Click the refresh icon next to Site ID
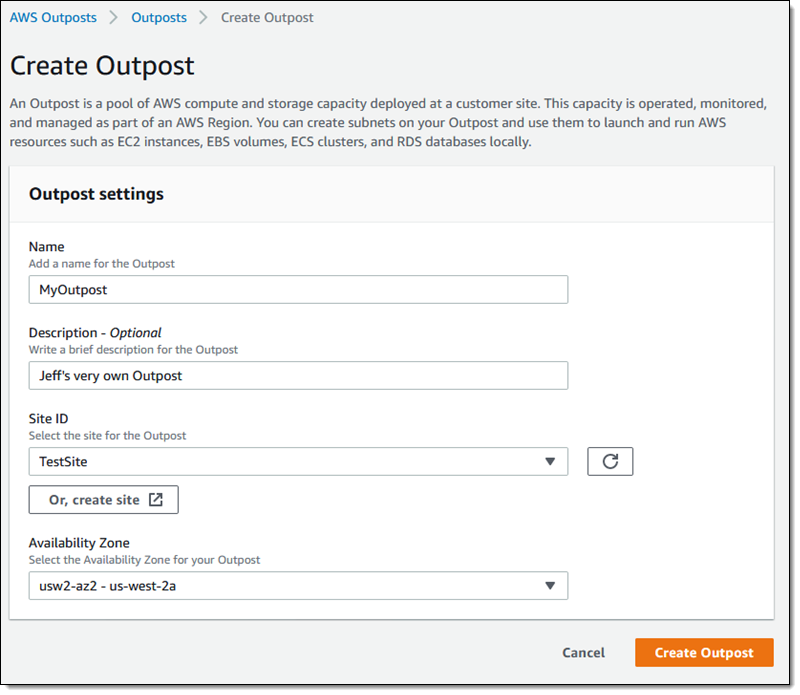 click(610, 461)
